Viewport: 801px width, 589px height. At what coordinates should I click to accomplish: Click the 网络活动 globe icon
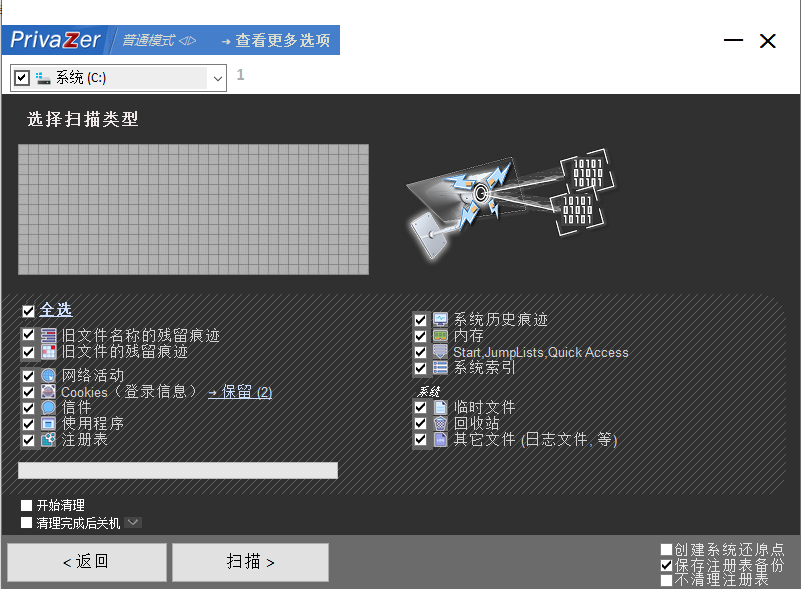click(x=49, y=376)
